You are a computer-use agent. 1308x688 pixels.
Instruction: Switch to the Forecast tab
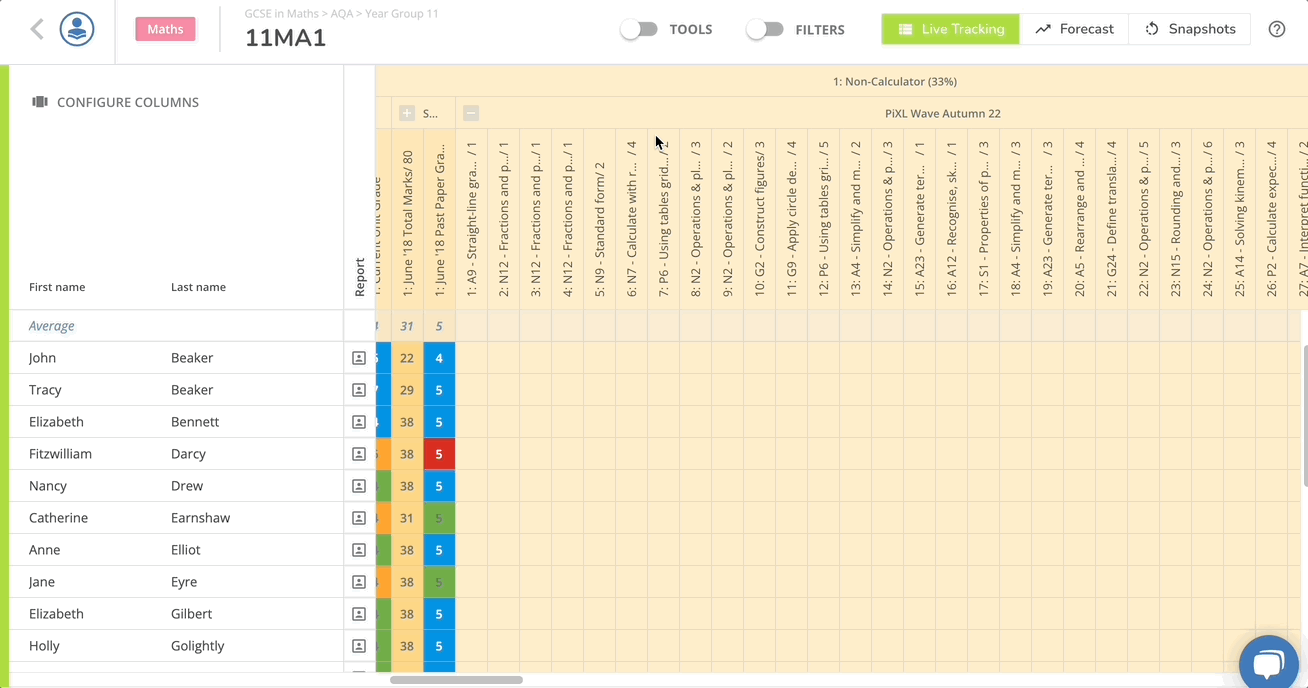pos(1074,29)
